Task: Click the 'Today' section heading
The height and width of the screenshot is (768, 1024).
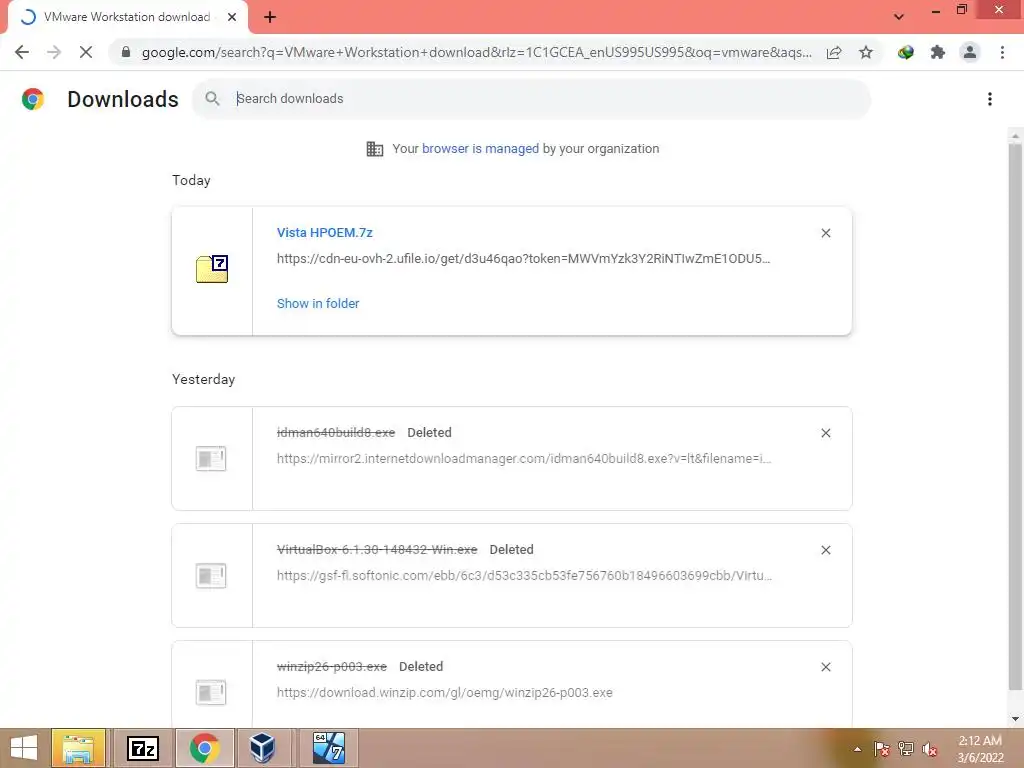Action: [191, 180]
